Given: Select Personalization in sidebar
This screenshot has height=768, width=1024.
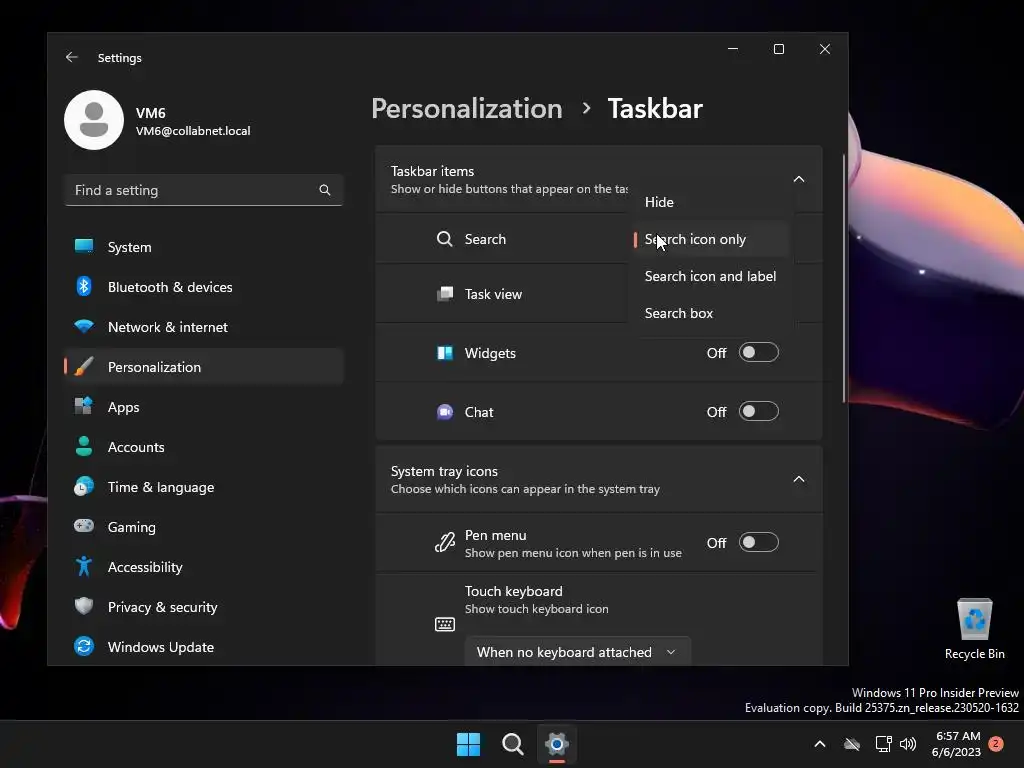Looking at the screenshot, I should (x=204, y=367).
